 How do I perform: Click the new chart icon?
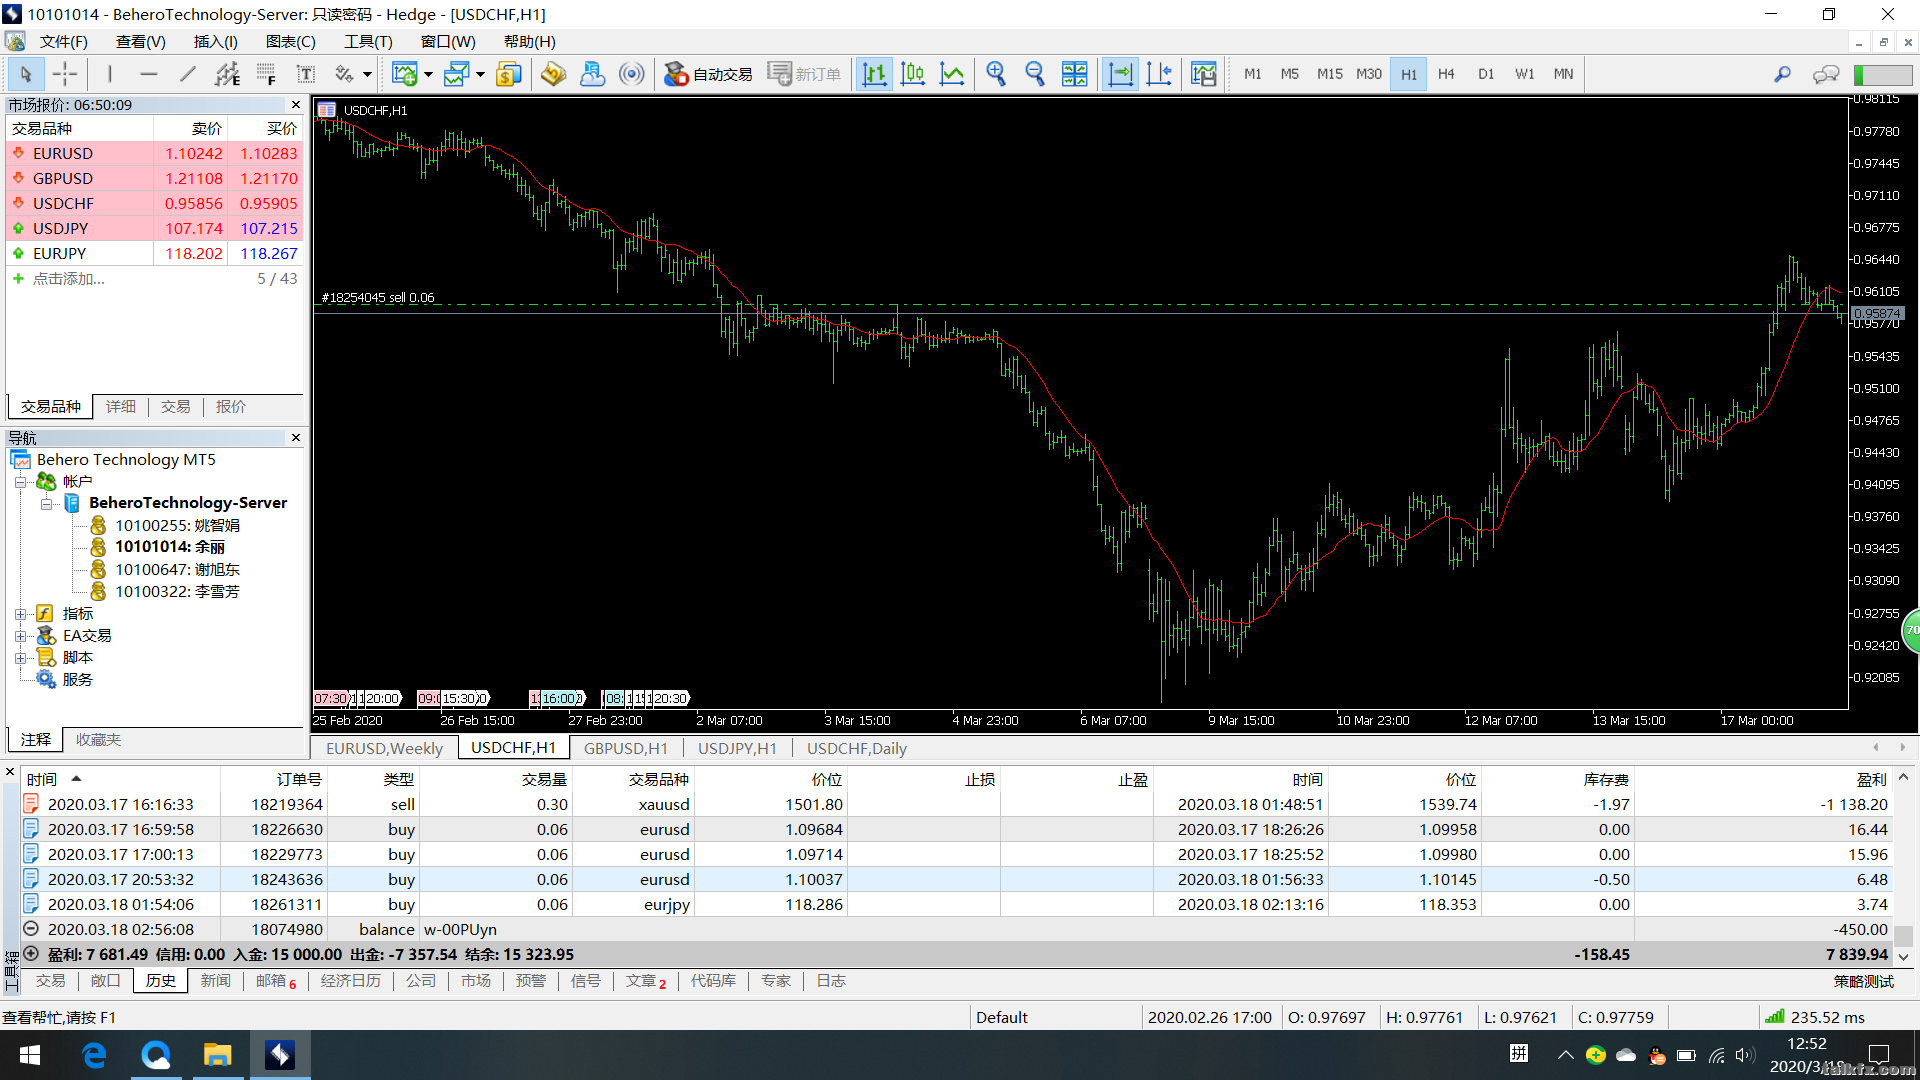coord(404,74)
